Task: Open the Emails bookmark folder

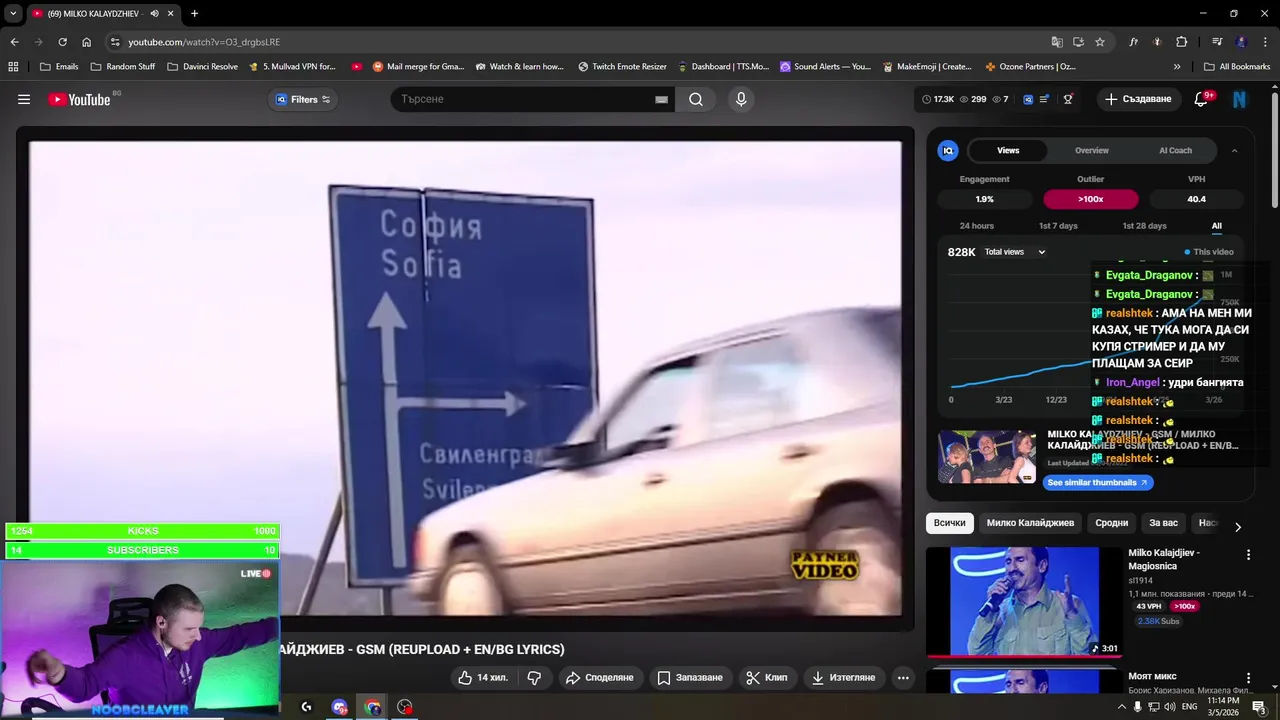Action: (x=58, y=67)
